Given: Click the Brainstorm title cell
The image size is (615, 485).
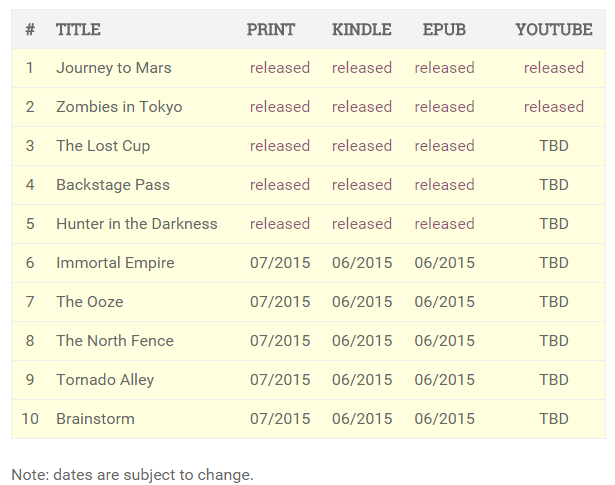Looking at the screenshot, I should pos(95,419).
